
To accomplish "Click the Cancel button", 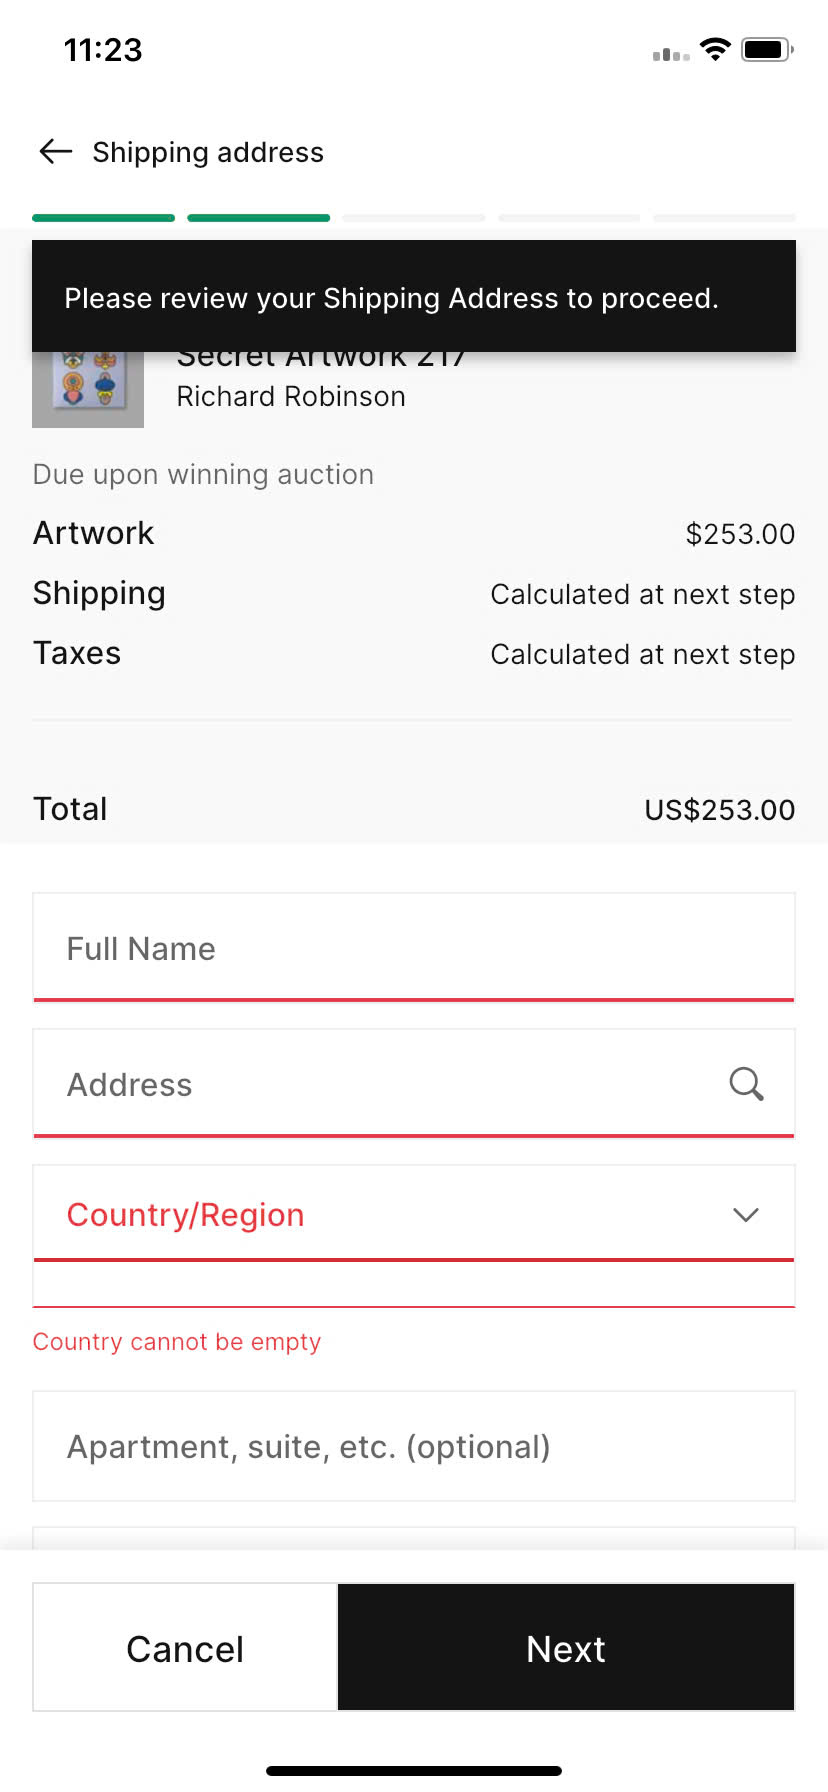I will [x=185, y=1647].
